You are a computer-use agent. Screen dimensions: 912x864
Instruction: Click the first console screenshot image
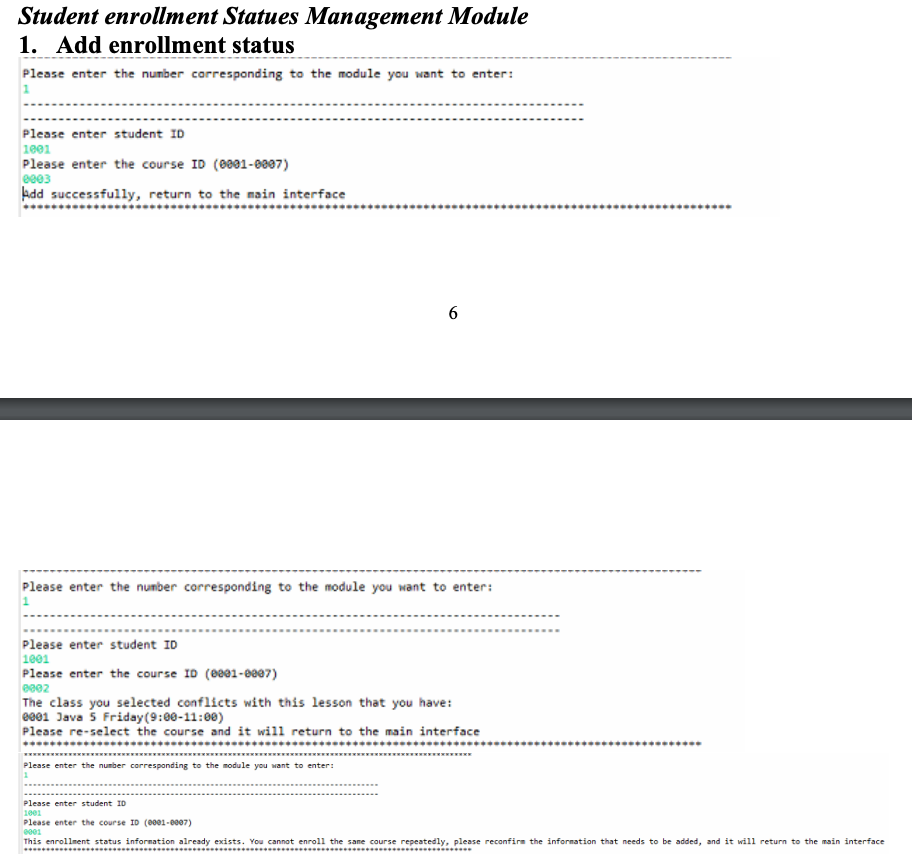(x=400, y=137)
